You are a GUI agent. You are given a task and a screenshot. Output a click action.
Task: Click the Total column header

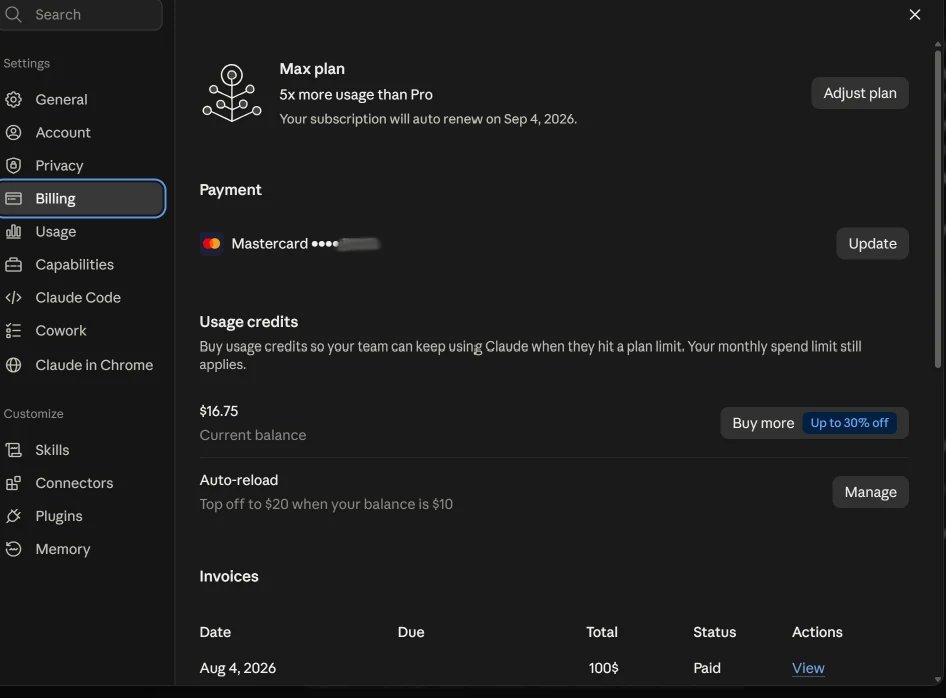[x=602, y=632]
